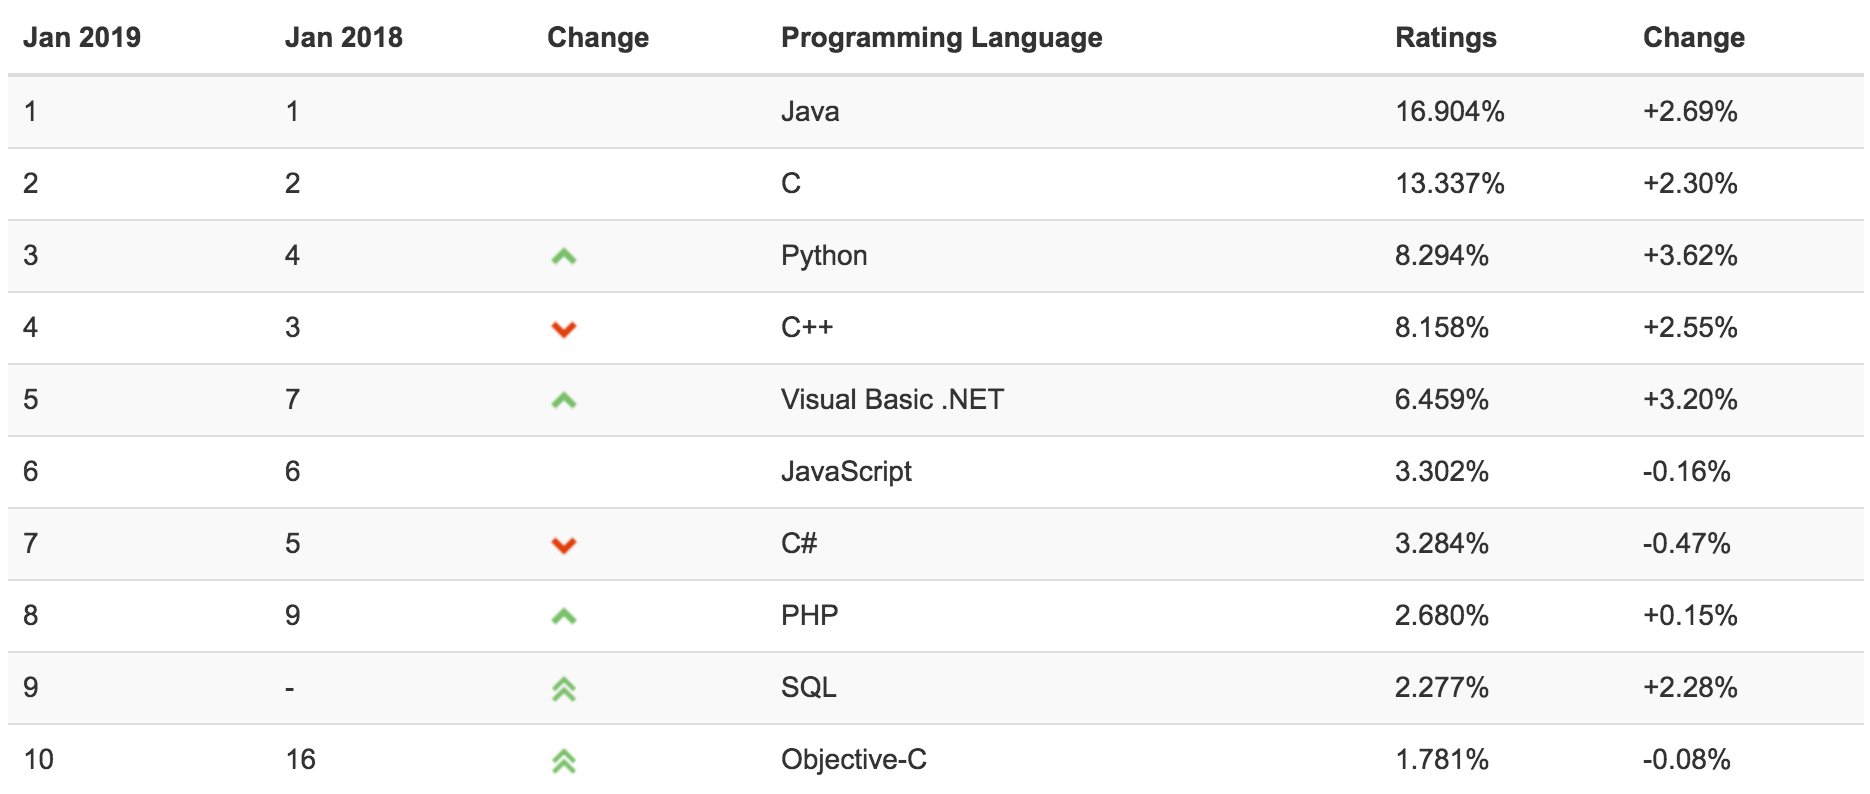This screenshot has height=794, width=1870.
Task: Click the Visual Basic .NET entry
Action: (x=892, y=400)
